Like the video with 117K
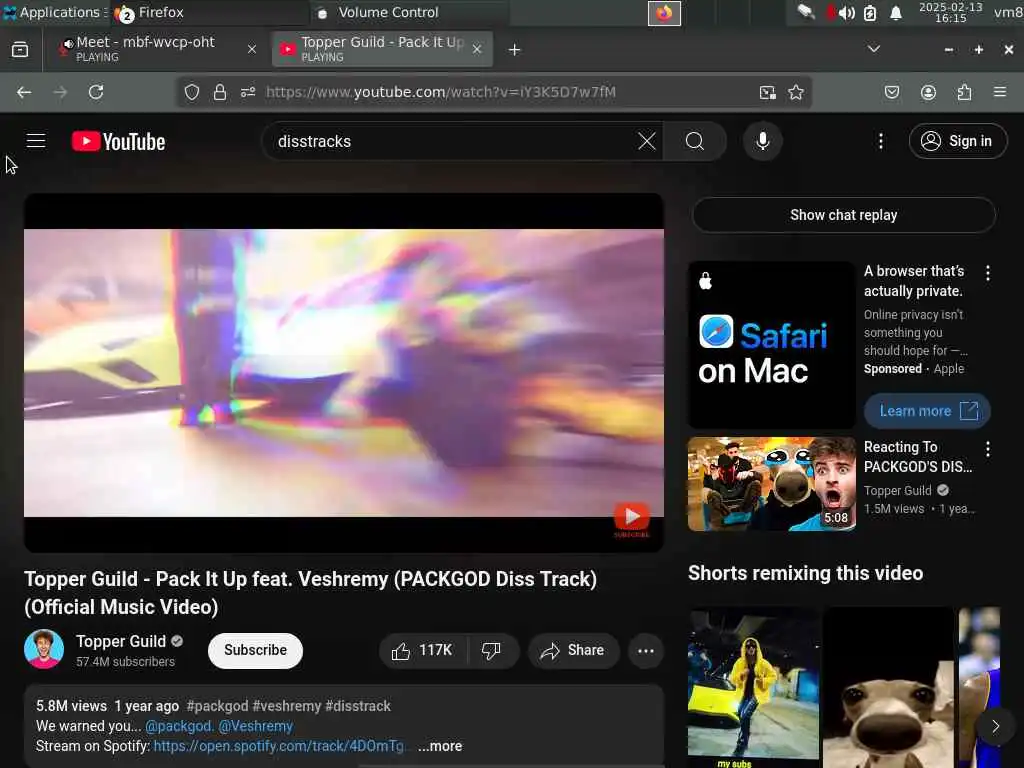Image resolution: width=1024 pixels, height=768 pixels. click(423, 650)
